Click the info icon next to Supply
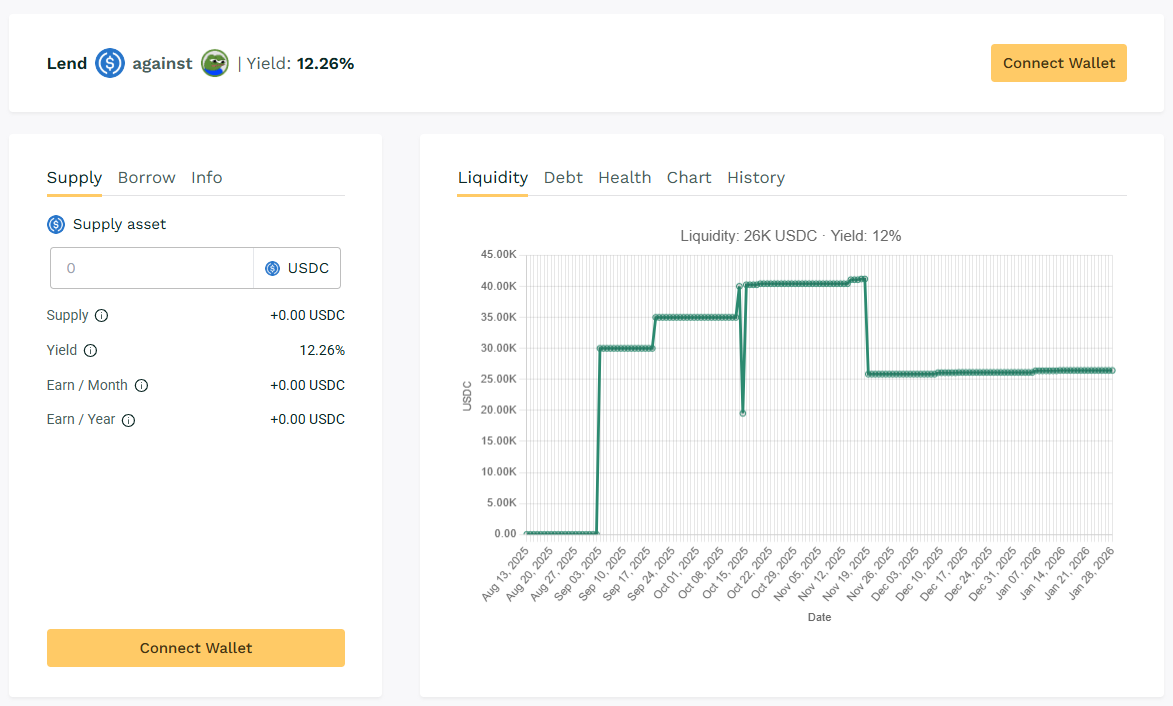 tap(101, 316)
